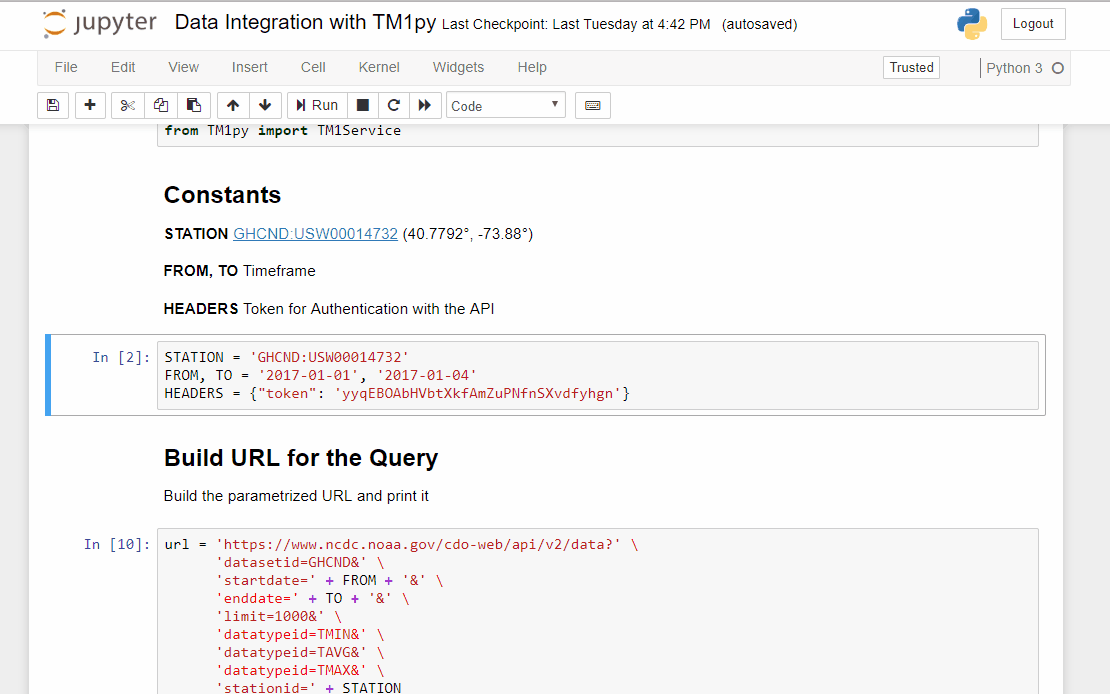This screenshot has height=694, width=1110.
Task: Insert a cell below with plus icon
Action: 90,105
